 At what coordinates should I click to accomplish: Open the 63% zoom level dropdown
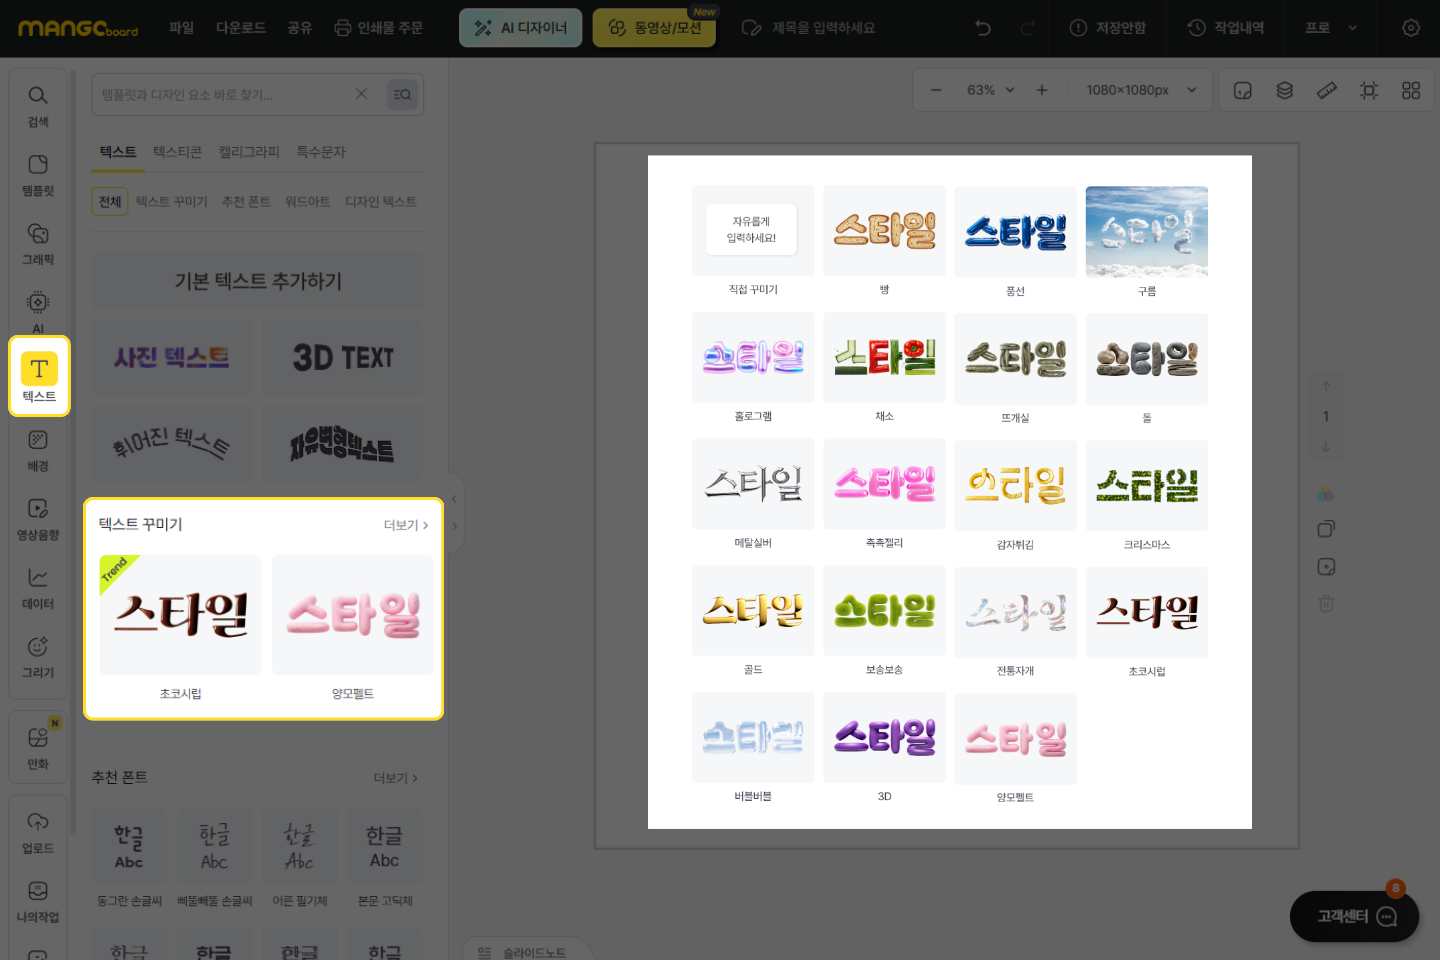click(990, 90)
